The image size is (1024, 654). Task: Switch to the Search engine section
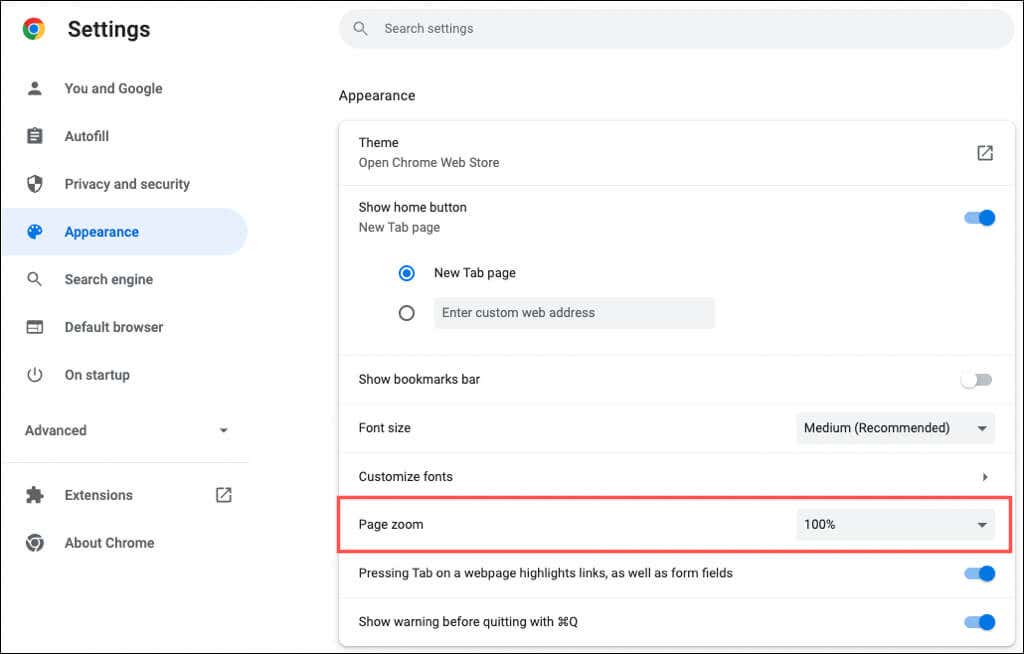[108, 279]
